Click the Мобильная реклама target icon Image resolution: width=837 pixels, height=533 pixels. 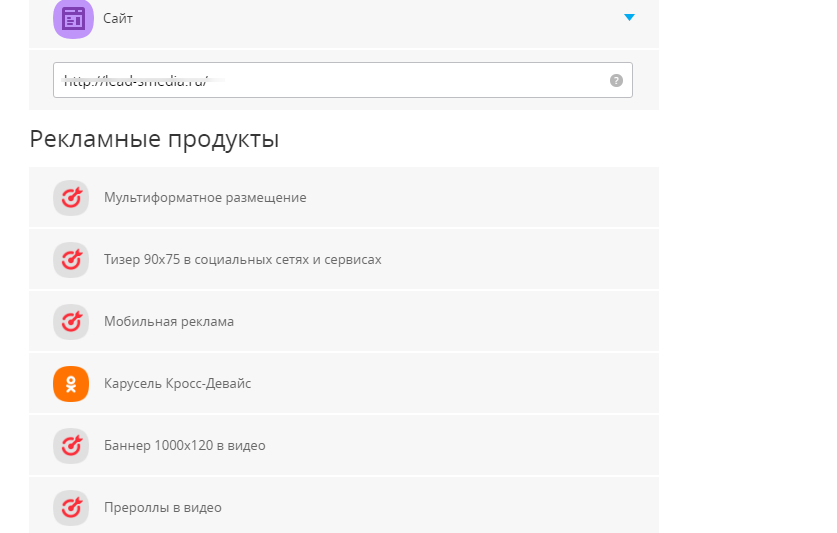point(71,322)
